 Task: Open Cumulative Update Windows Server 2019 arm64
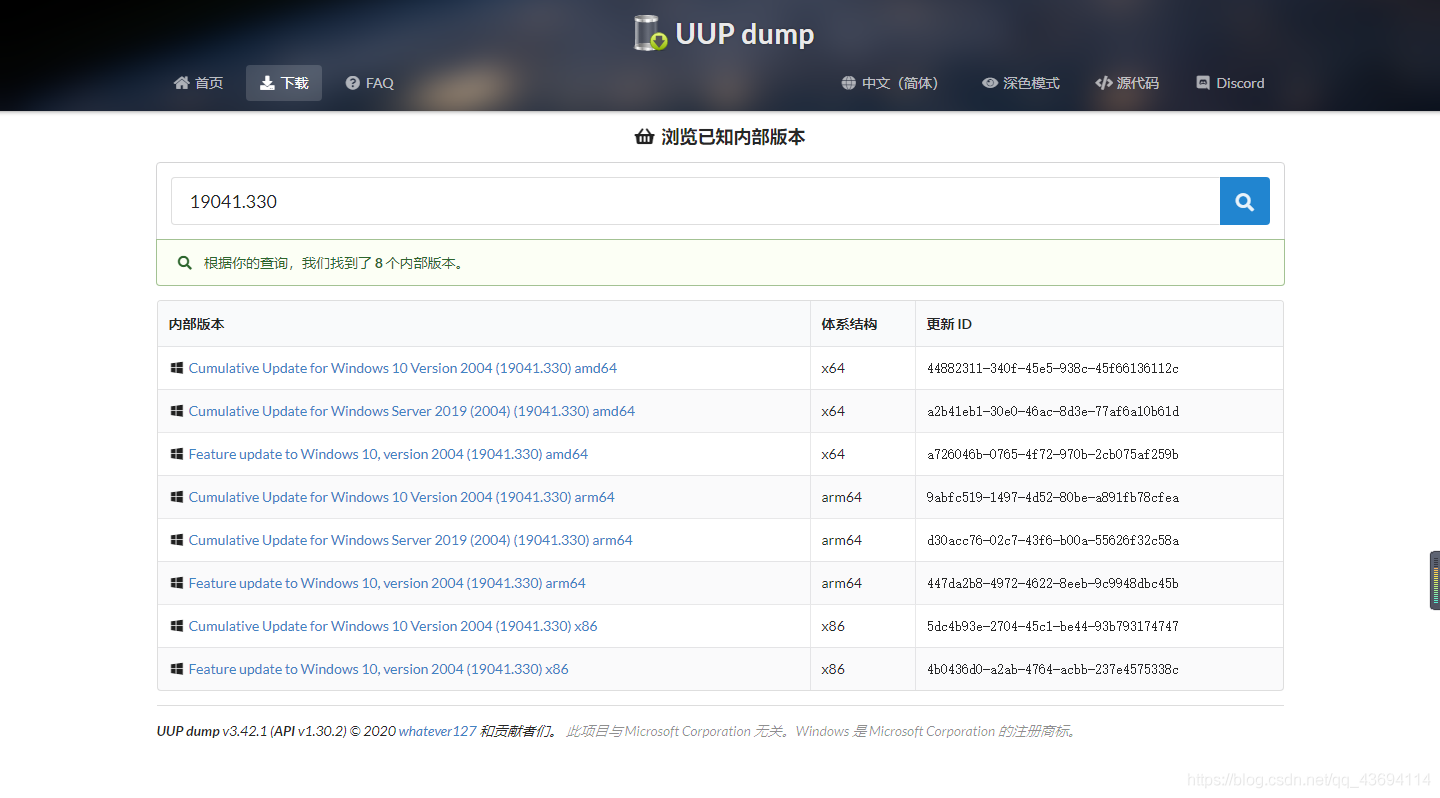coord(411,540)
